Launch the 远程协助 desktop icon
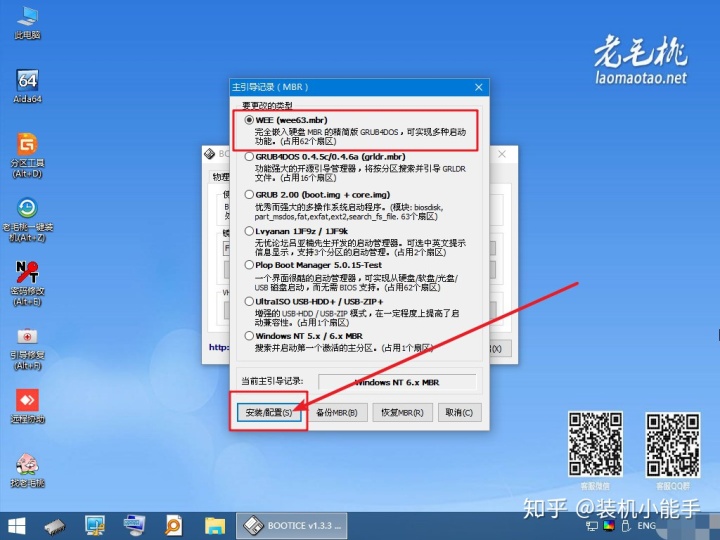 28,406
